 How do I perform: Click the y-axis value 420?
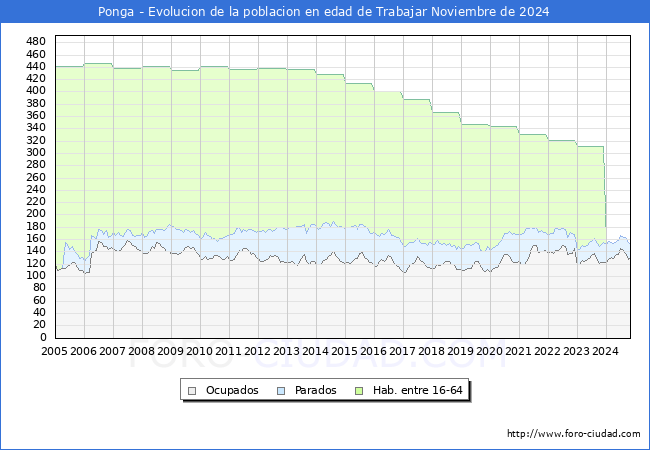click(x=36, y=78)
